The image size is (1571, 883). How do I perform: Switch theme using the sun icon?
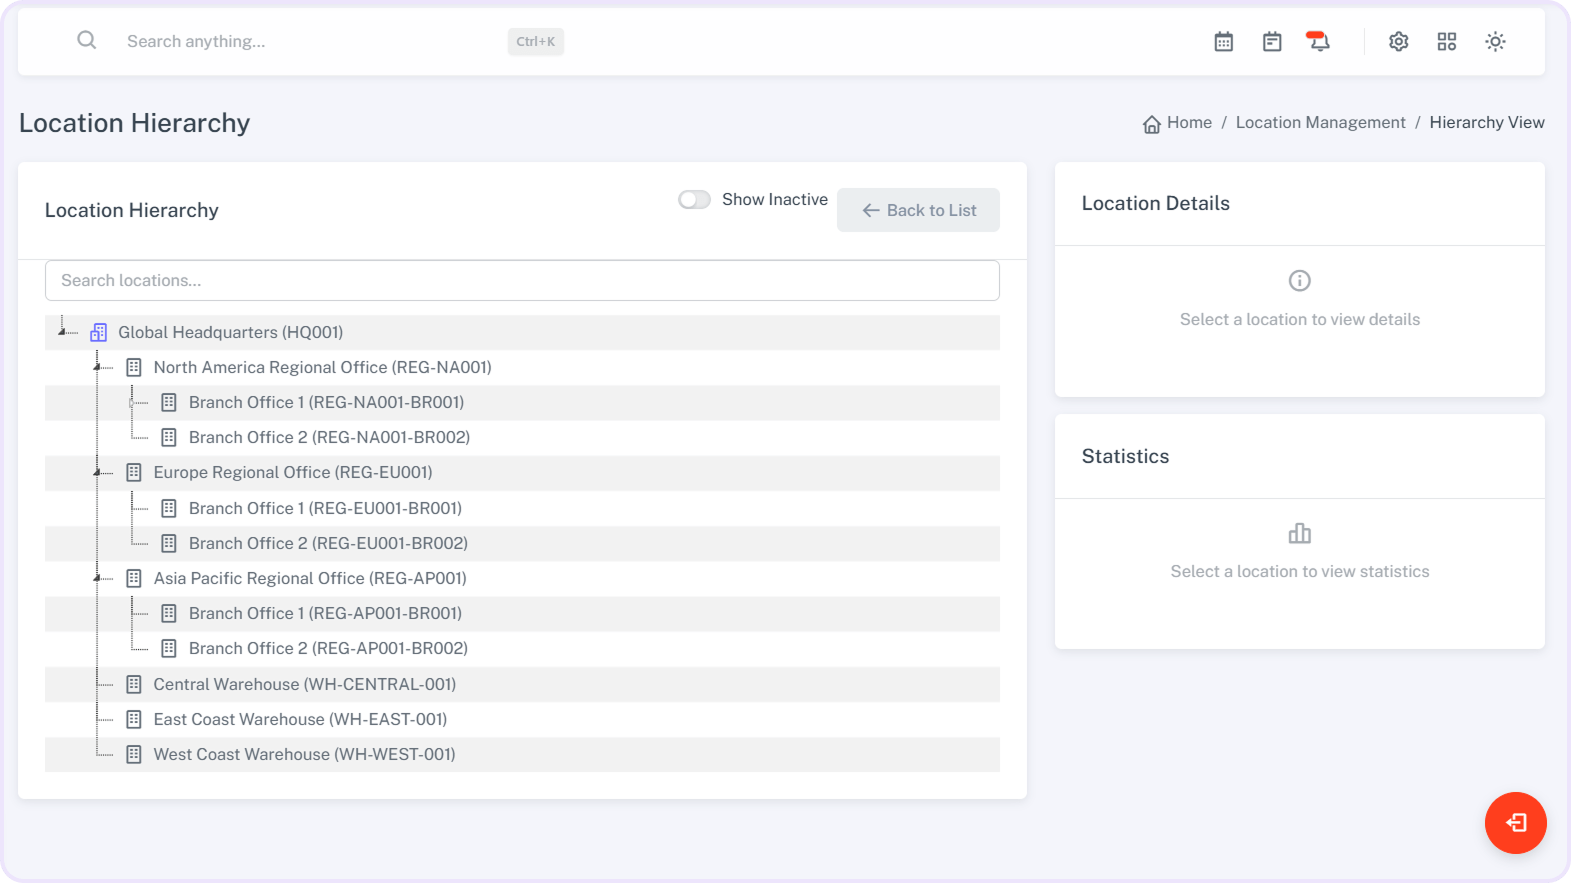click(1494, 42)
